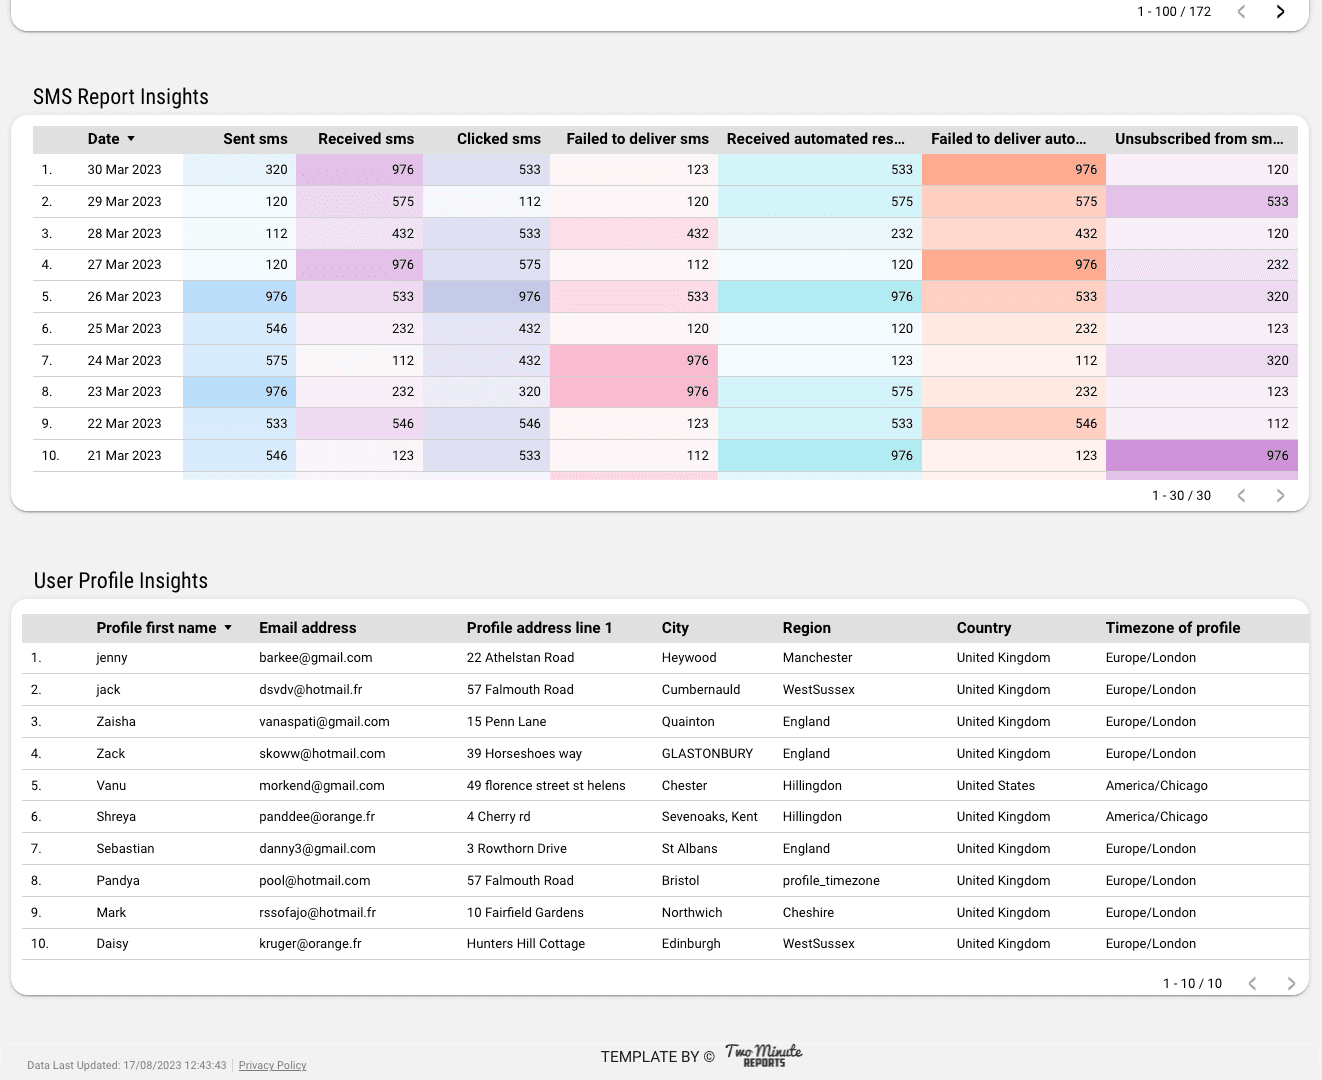This screenshot has width=1322, height=1080.
Task: Click country United States
Action: click(x=995, y=786)
